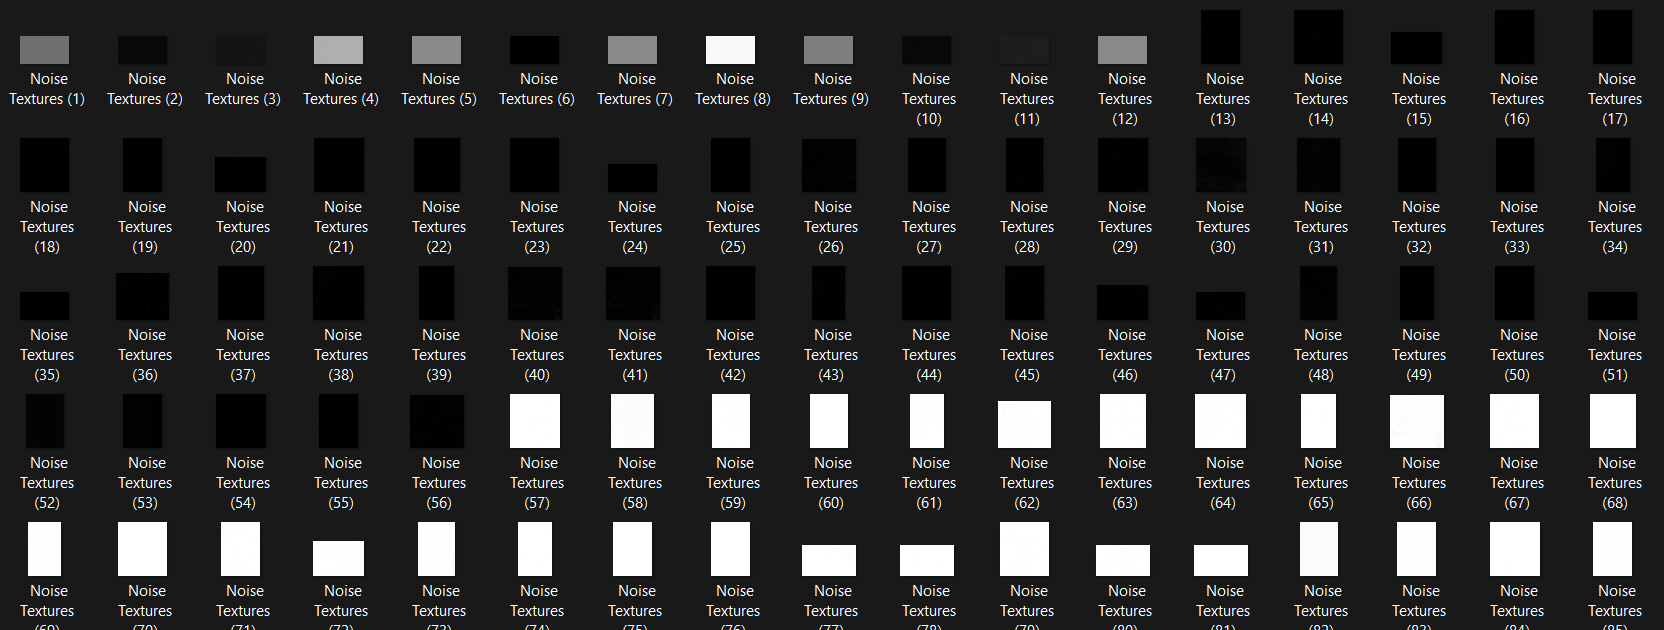Screen dimensions: 1664x630
Task: Click the Noise Textures (27) file label
Action: [929, 227]
